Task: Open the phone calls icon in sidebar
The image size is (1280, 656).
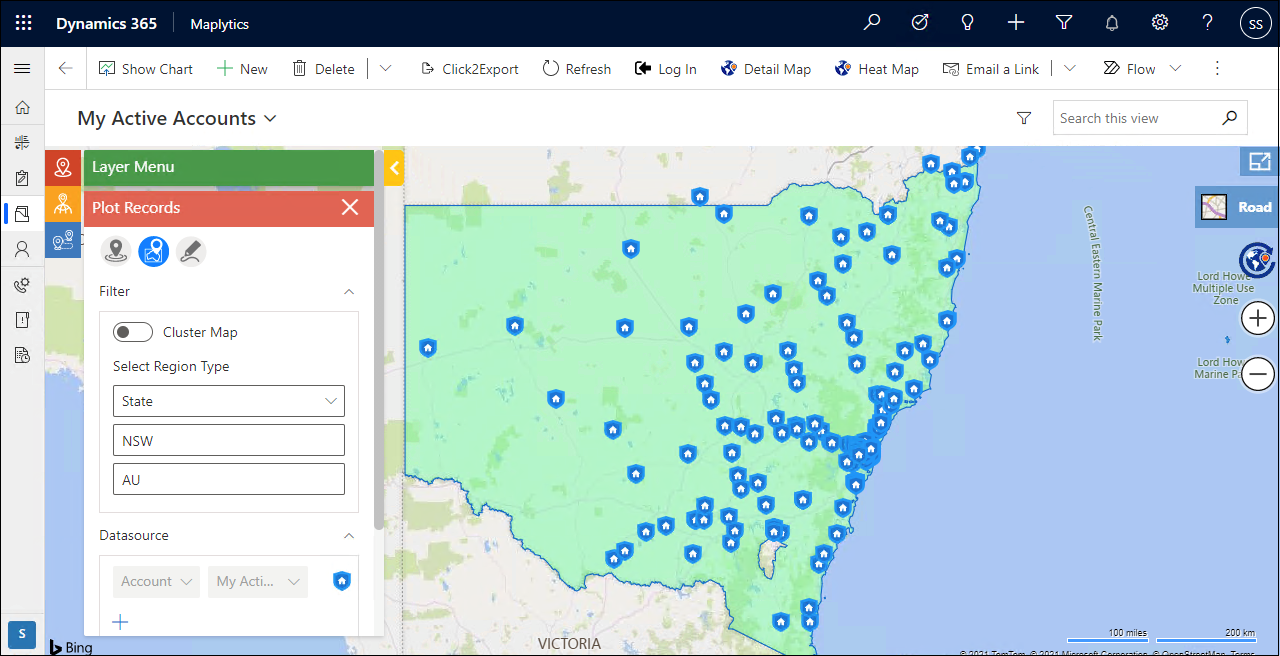Action: pos(22,285)
